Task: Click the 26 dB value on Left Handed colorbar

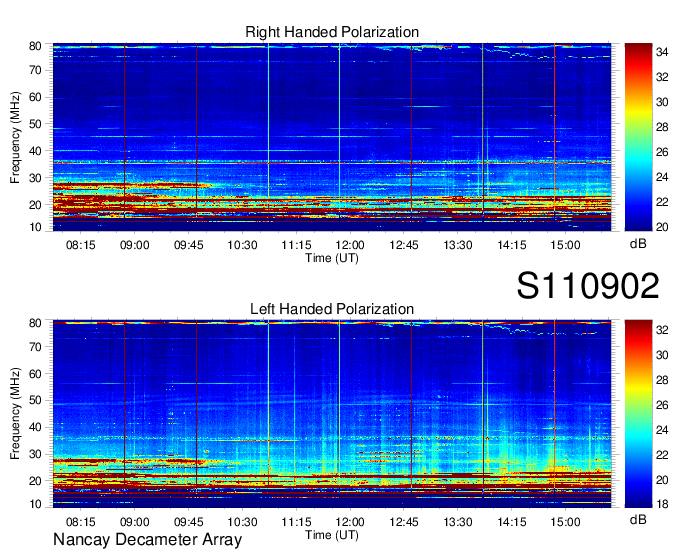Action: [662, 405]
